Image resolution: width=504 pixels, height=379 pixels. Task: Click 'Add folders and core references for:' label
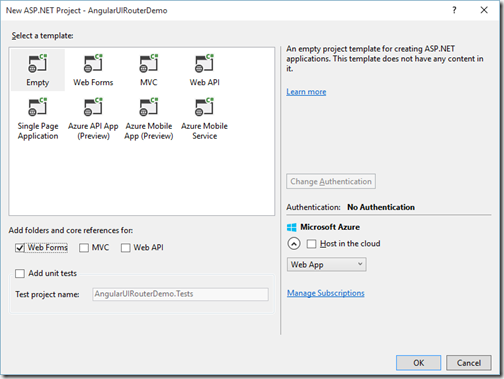point(71,230)
